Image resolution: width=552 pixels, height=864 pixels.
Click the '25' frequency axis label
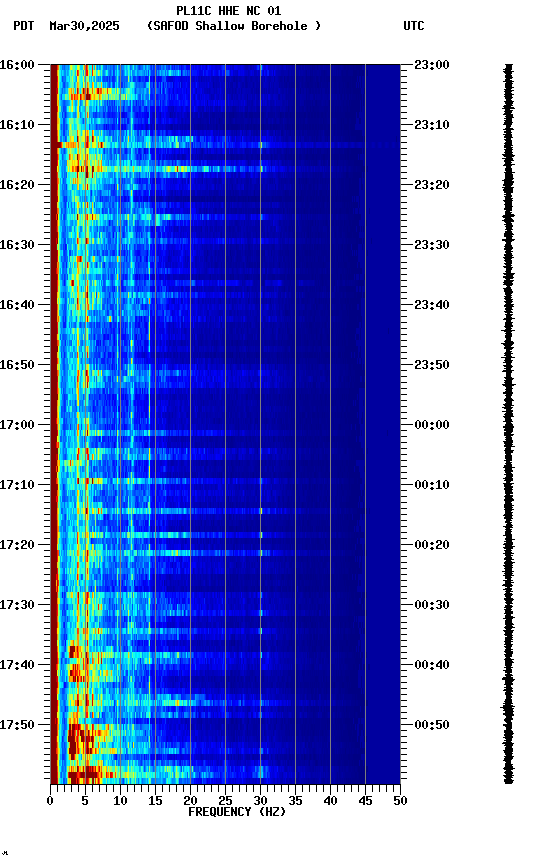225,801
